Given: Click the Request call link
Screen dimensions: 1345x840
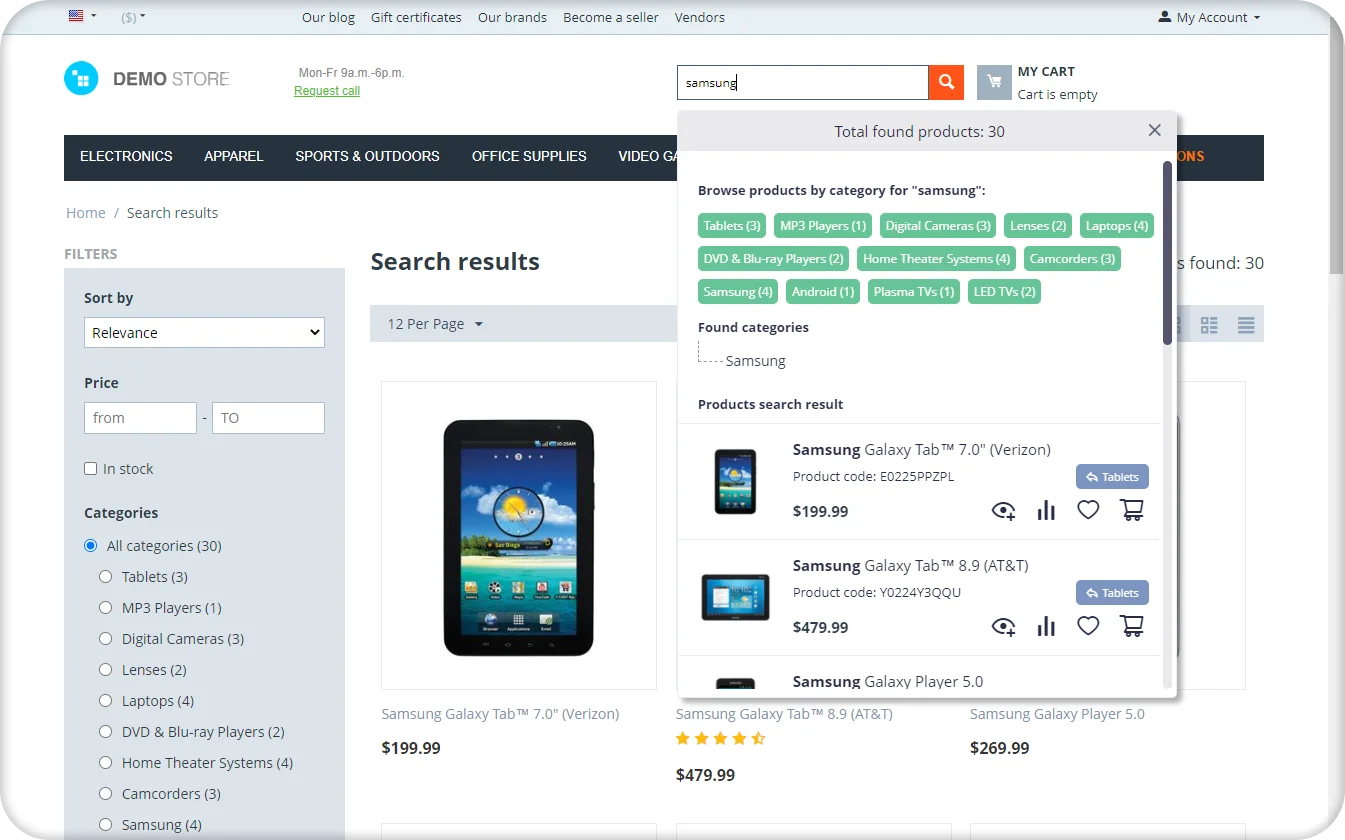Looking at the screenshot, I should coord(327,91).
